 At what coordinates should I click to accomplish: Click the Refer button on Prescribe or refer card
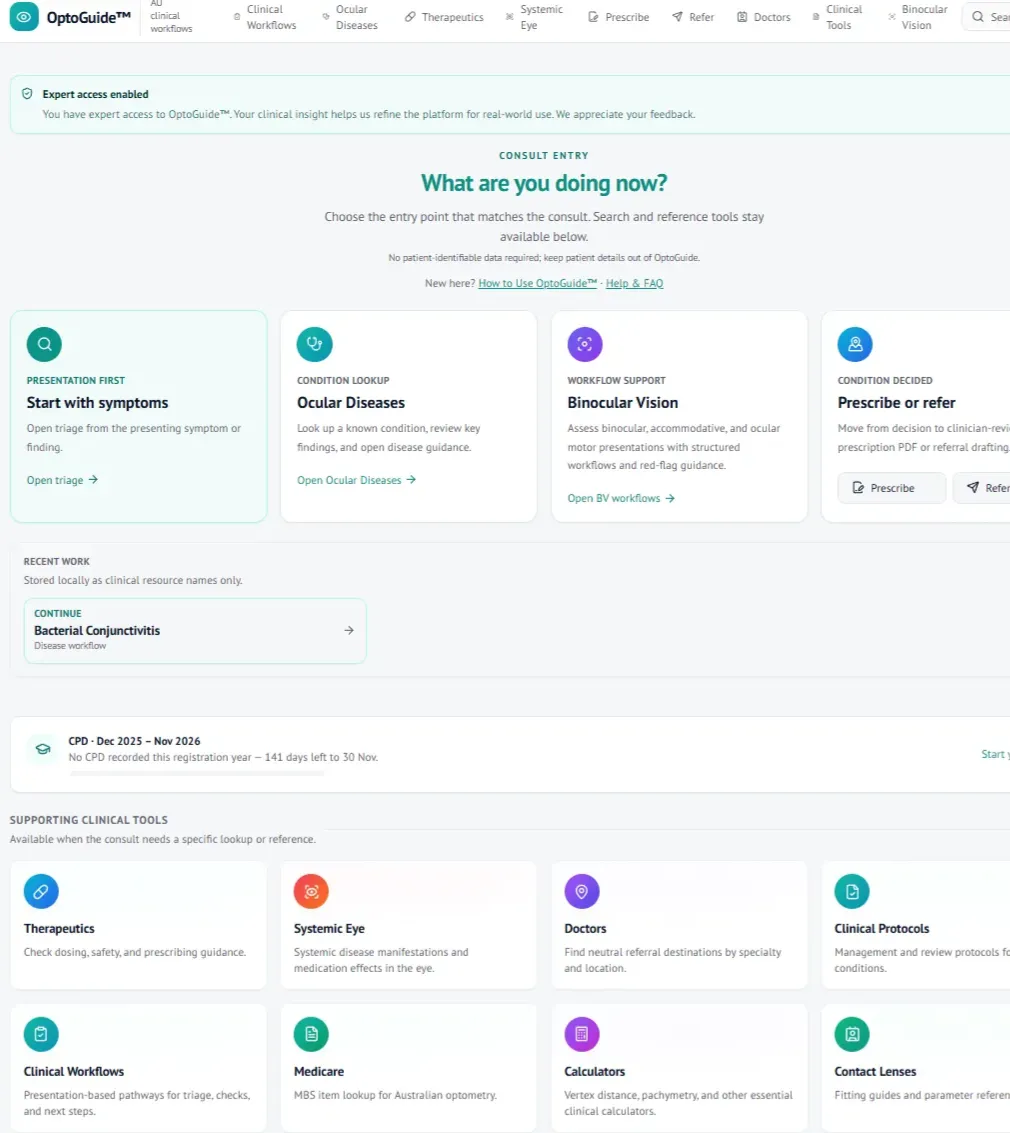(x=983, y=488)
